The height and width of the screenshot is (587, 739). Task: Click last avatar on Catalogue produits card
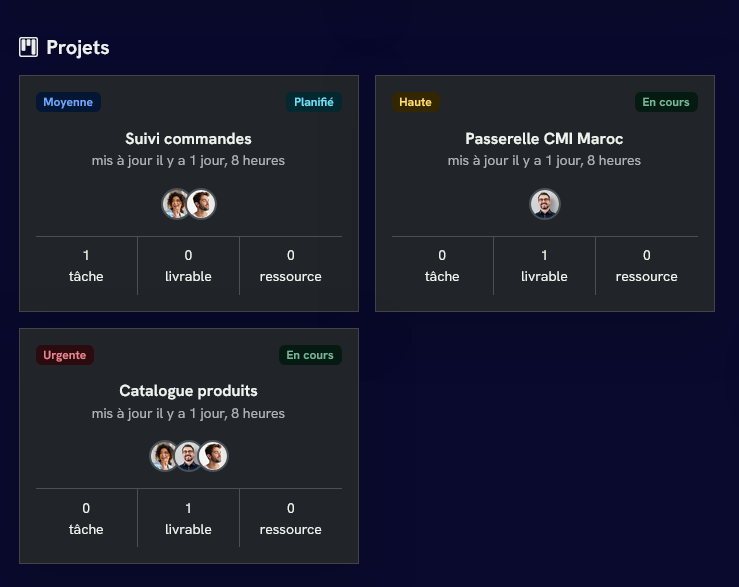click(213, 456)
